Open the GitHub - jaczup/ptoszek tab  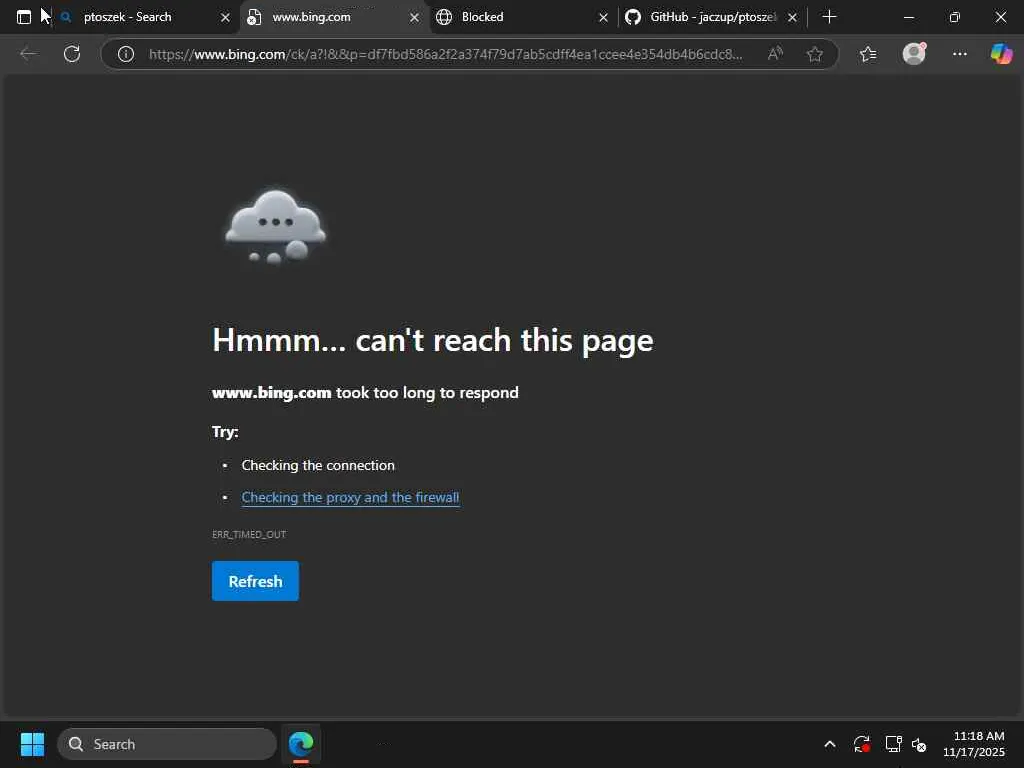click(x=712, y=17)
